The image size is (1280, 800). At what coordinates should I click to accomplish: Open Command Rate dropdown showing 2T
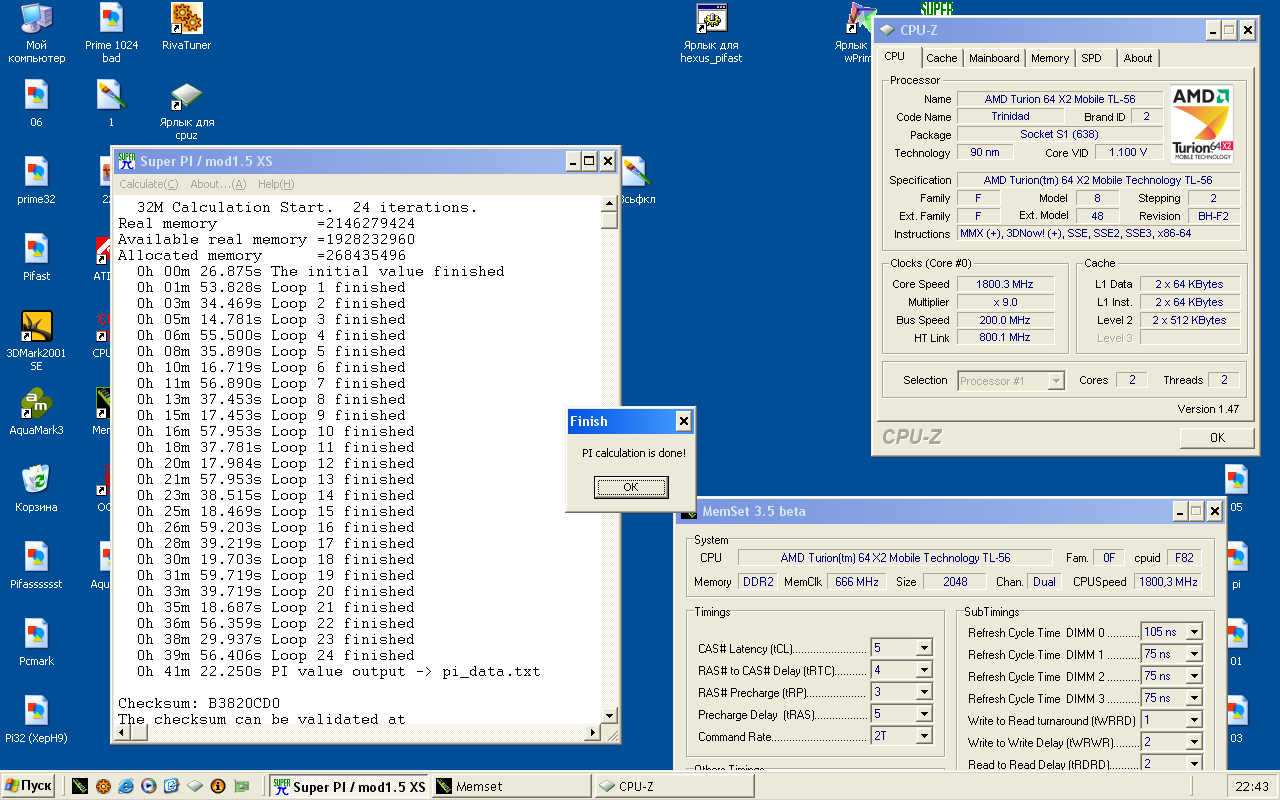(924, 736)
